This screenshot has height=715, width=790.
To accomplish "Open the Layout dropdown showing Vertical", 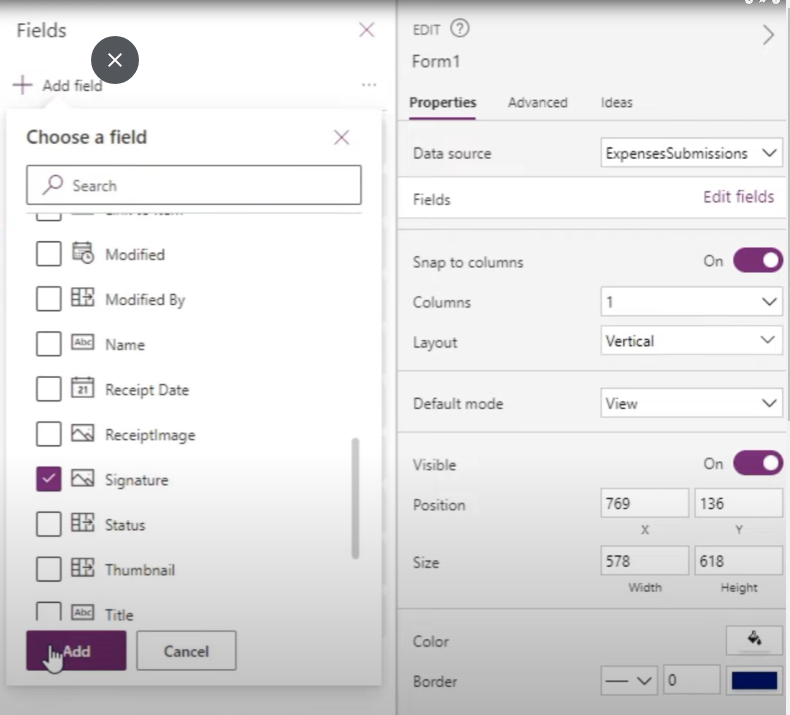I will tap(691, 341).
